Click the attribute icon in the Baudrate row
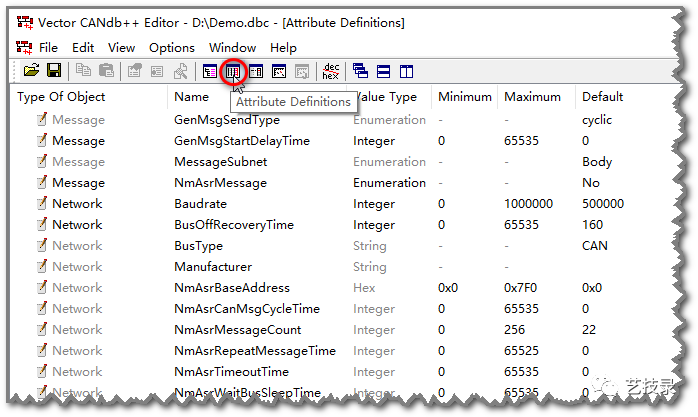 42,203
